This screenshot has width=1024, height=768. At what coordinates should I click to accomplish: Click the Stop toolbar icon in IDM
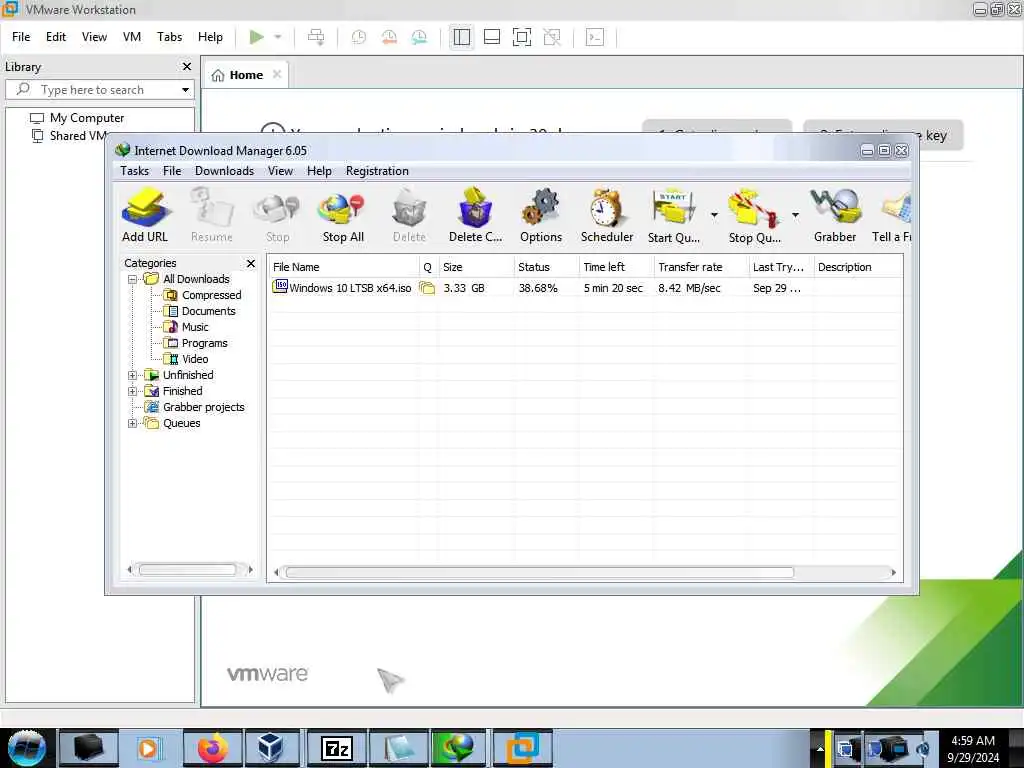tap(278, 216)
